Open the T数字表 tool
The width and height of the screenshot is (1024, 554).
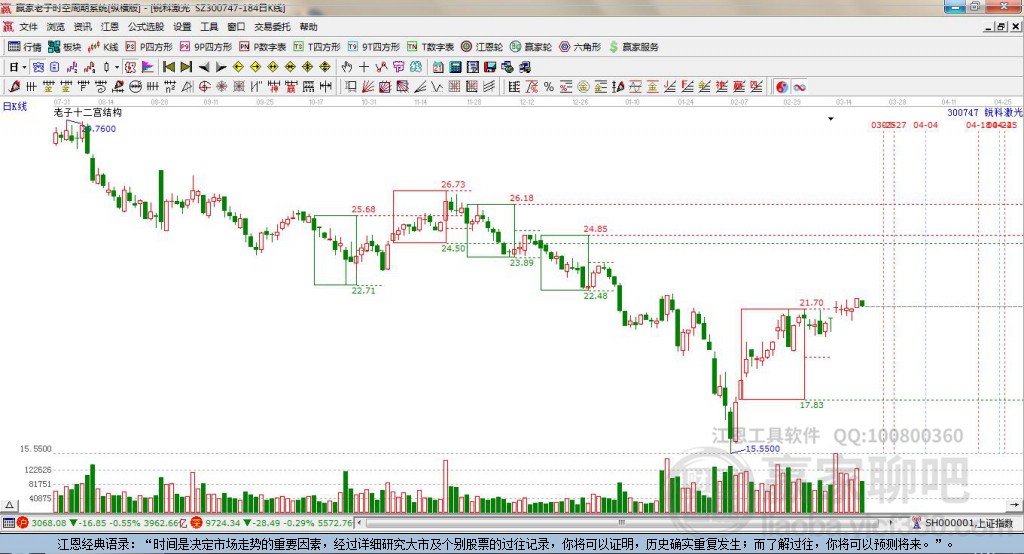click(430, 47)
